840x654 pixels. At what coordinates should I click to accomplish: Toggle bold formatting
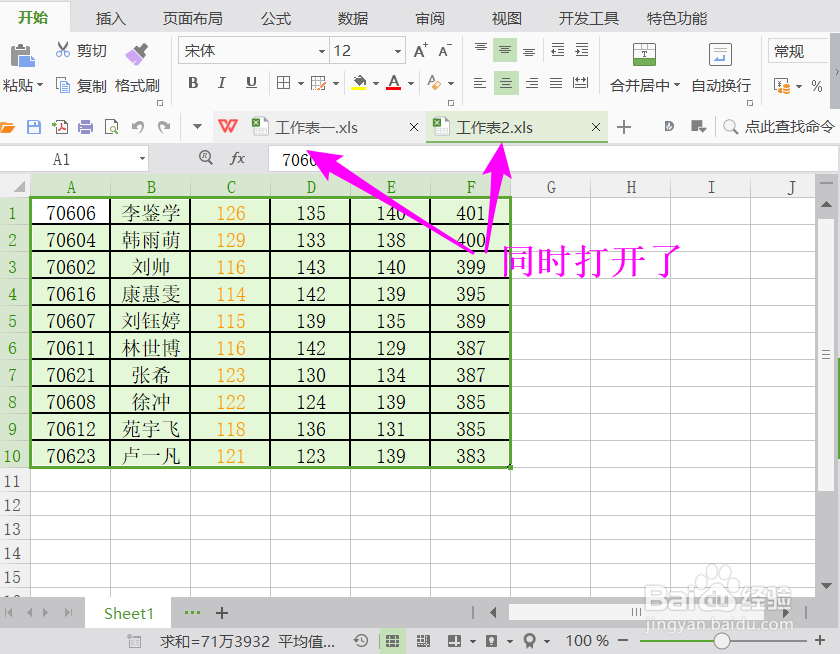coord(192,85)
